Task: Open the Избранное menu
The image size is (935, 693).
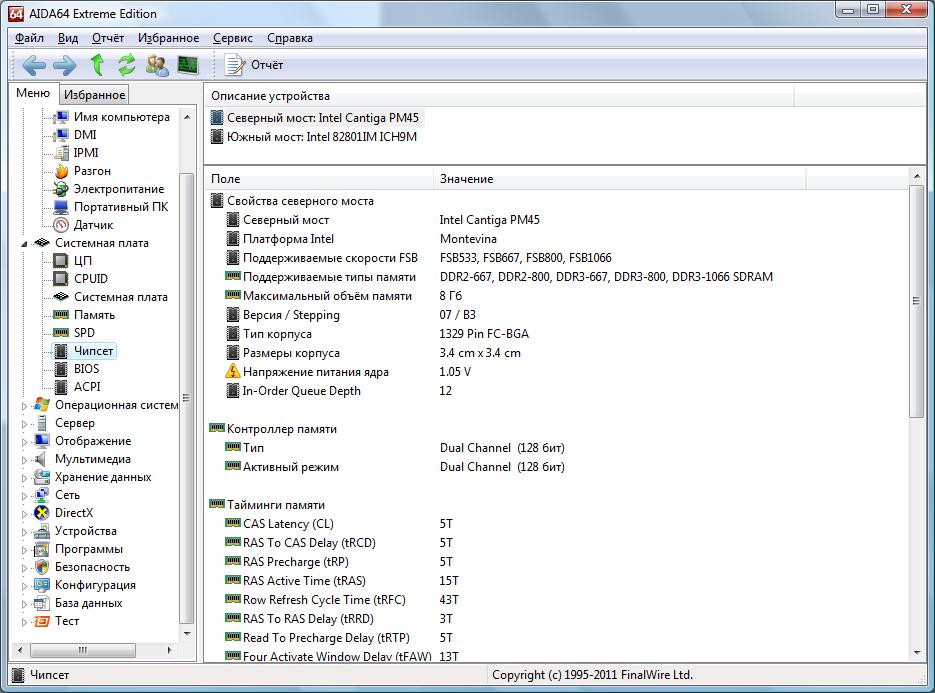Action: coord(169,38)
